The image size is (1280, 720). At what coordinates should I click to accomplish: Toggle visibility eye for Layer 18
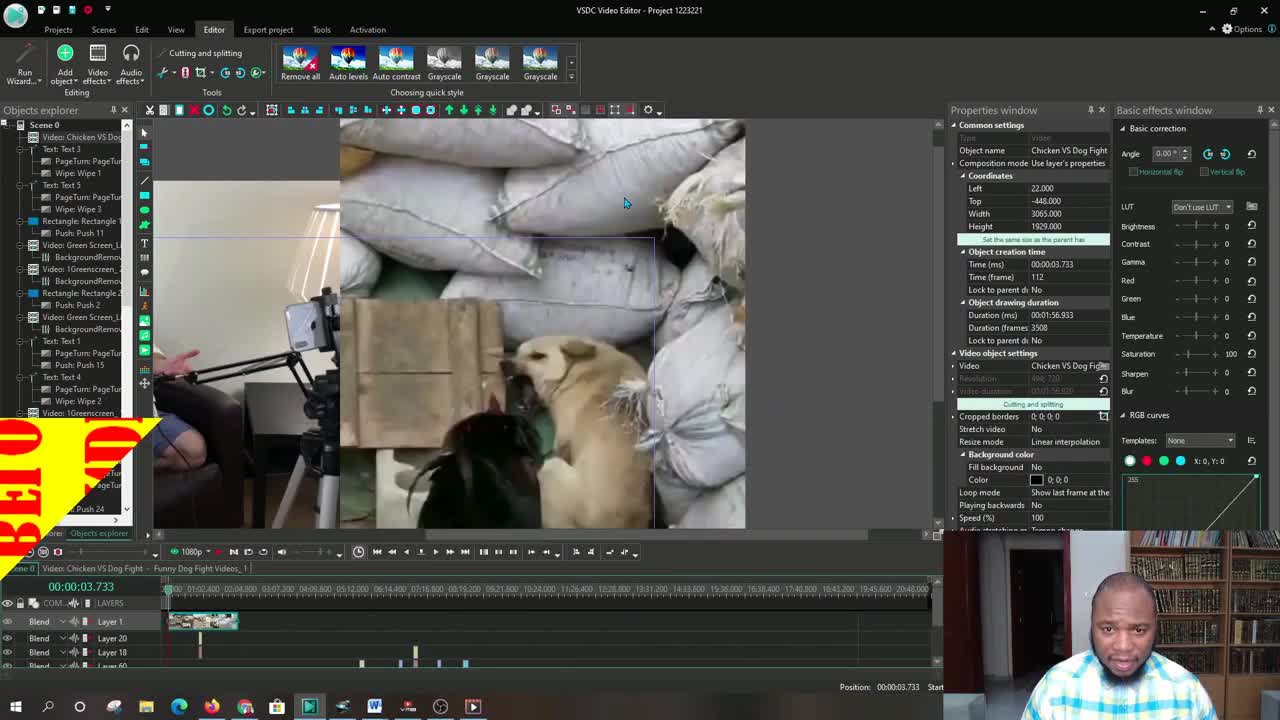(x=7, y=652)
